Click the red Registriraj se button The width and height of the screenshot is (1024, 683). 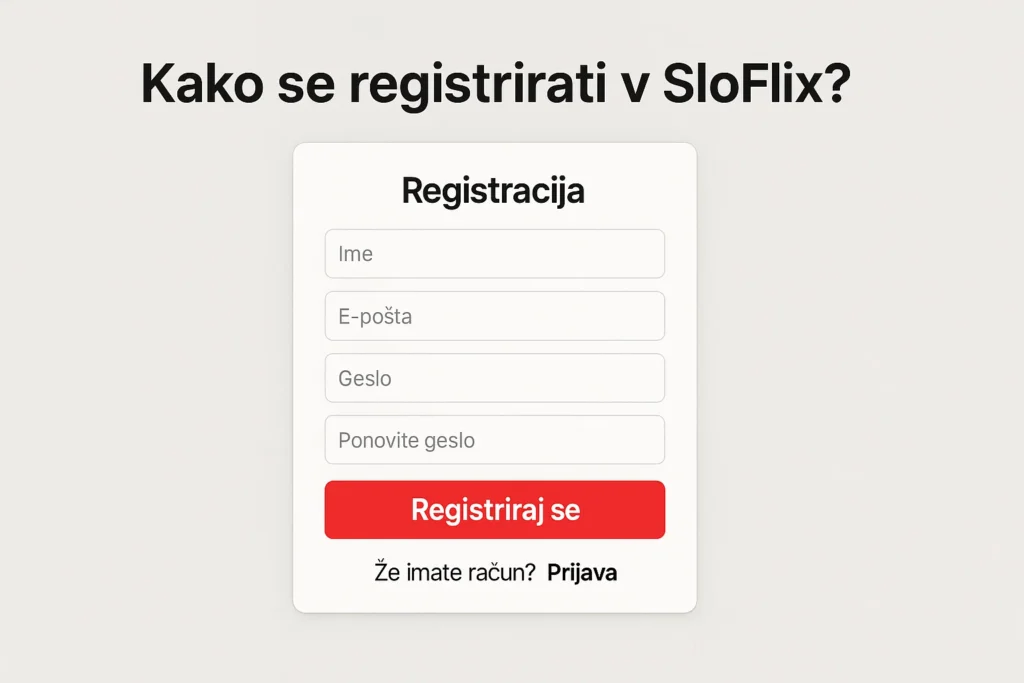click(495, 510)
